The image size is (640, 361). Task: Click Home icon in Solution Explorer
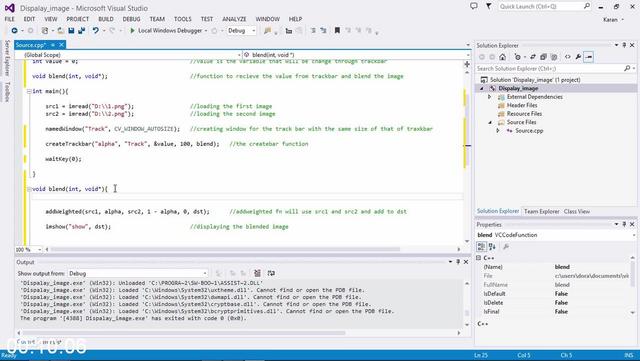click(x=502, y=57)
